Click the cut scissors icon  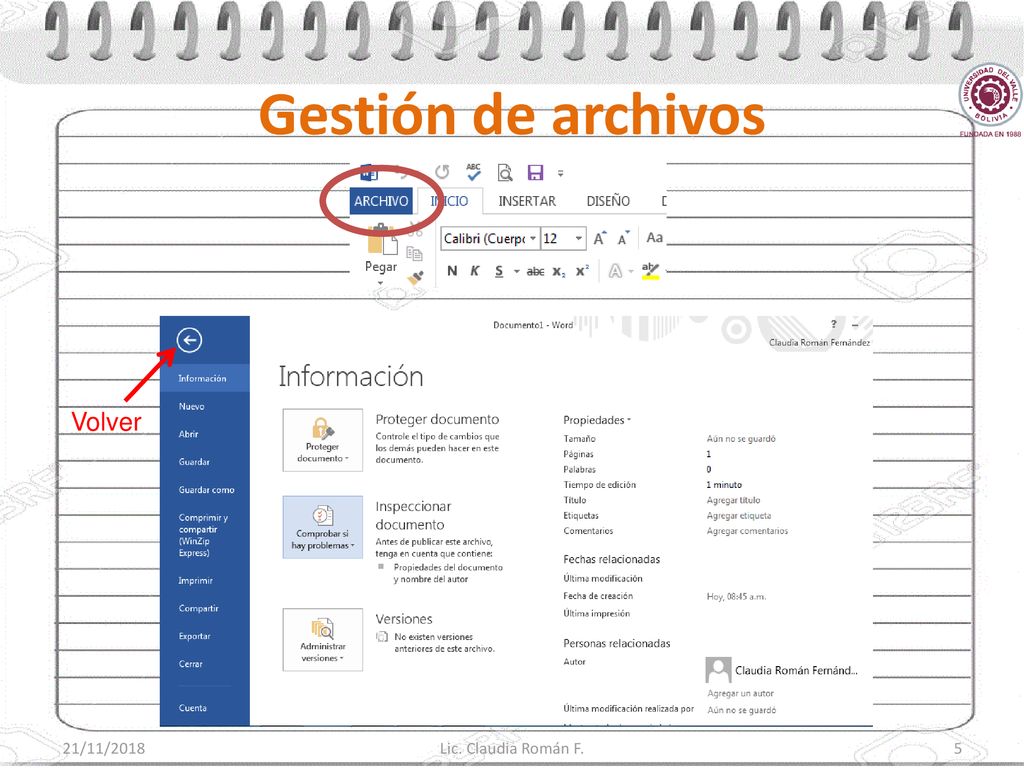[x=415, y=229]
